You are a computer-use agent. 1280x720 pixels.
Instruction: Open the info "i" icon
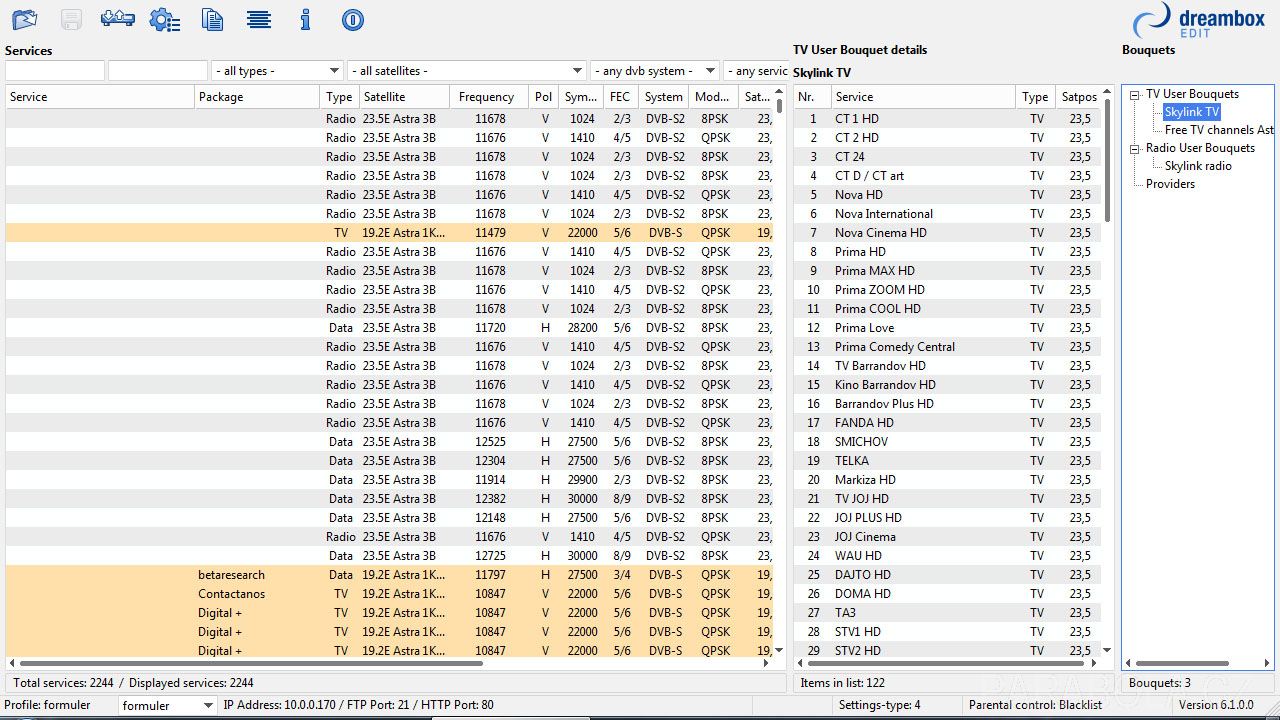pyautogui.click(x=306, y=19)
